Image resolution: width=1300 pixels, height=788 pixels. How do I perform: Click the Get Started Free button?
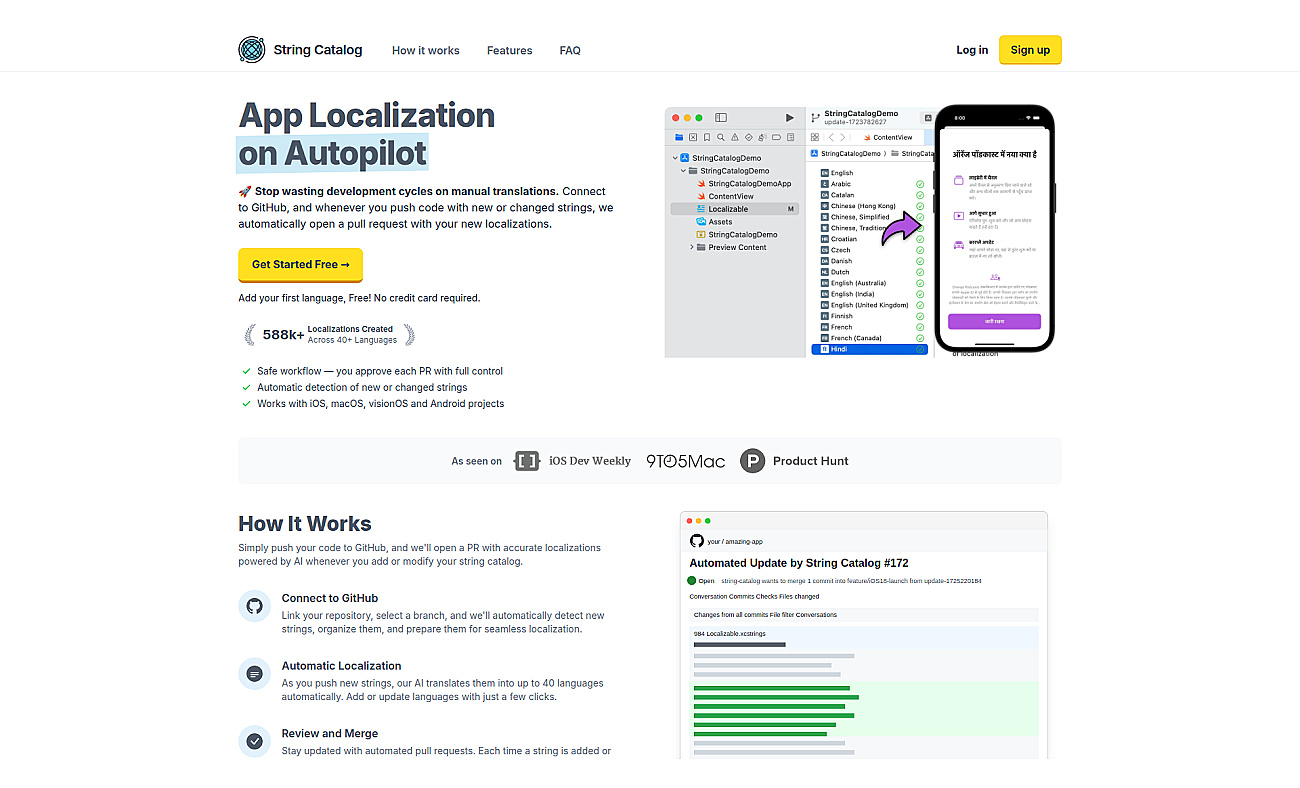coord(300,265)
